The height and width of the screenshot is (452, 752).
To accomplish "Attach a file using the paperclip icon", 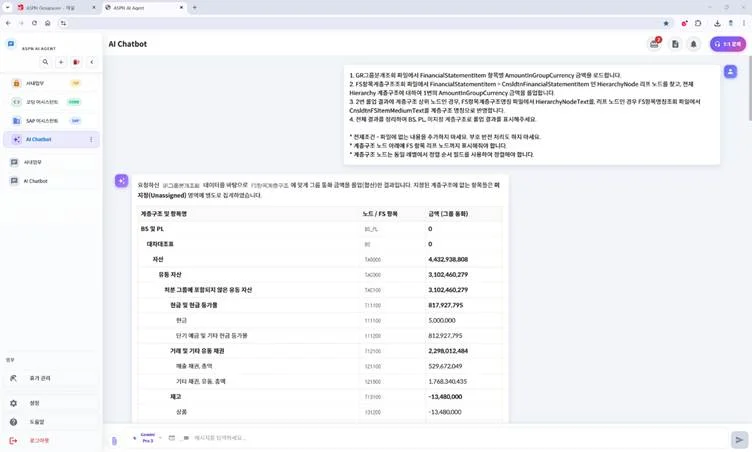I will (114, 439).
